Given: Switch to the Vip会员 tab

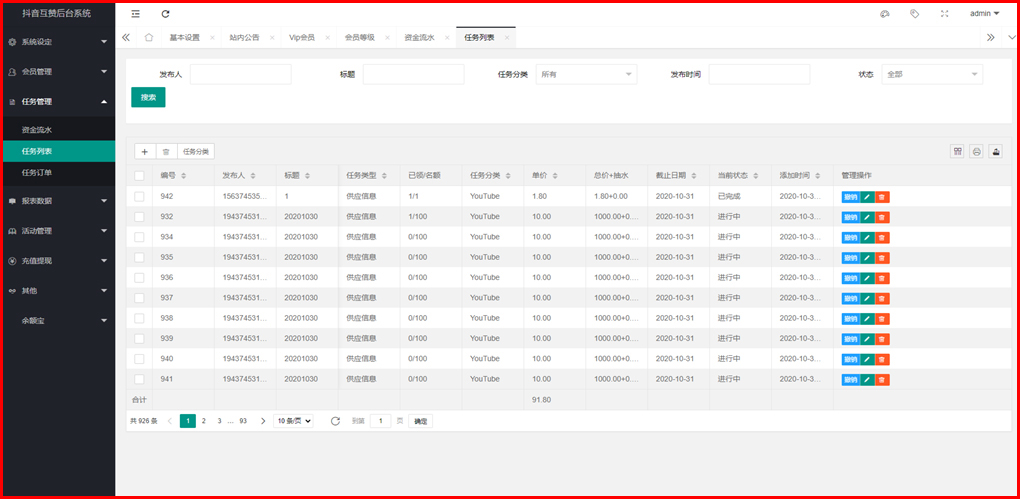Looking at the screenshot, I should tap(301, 38).
